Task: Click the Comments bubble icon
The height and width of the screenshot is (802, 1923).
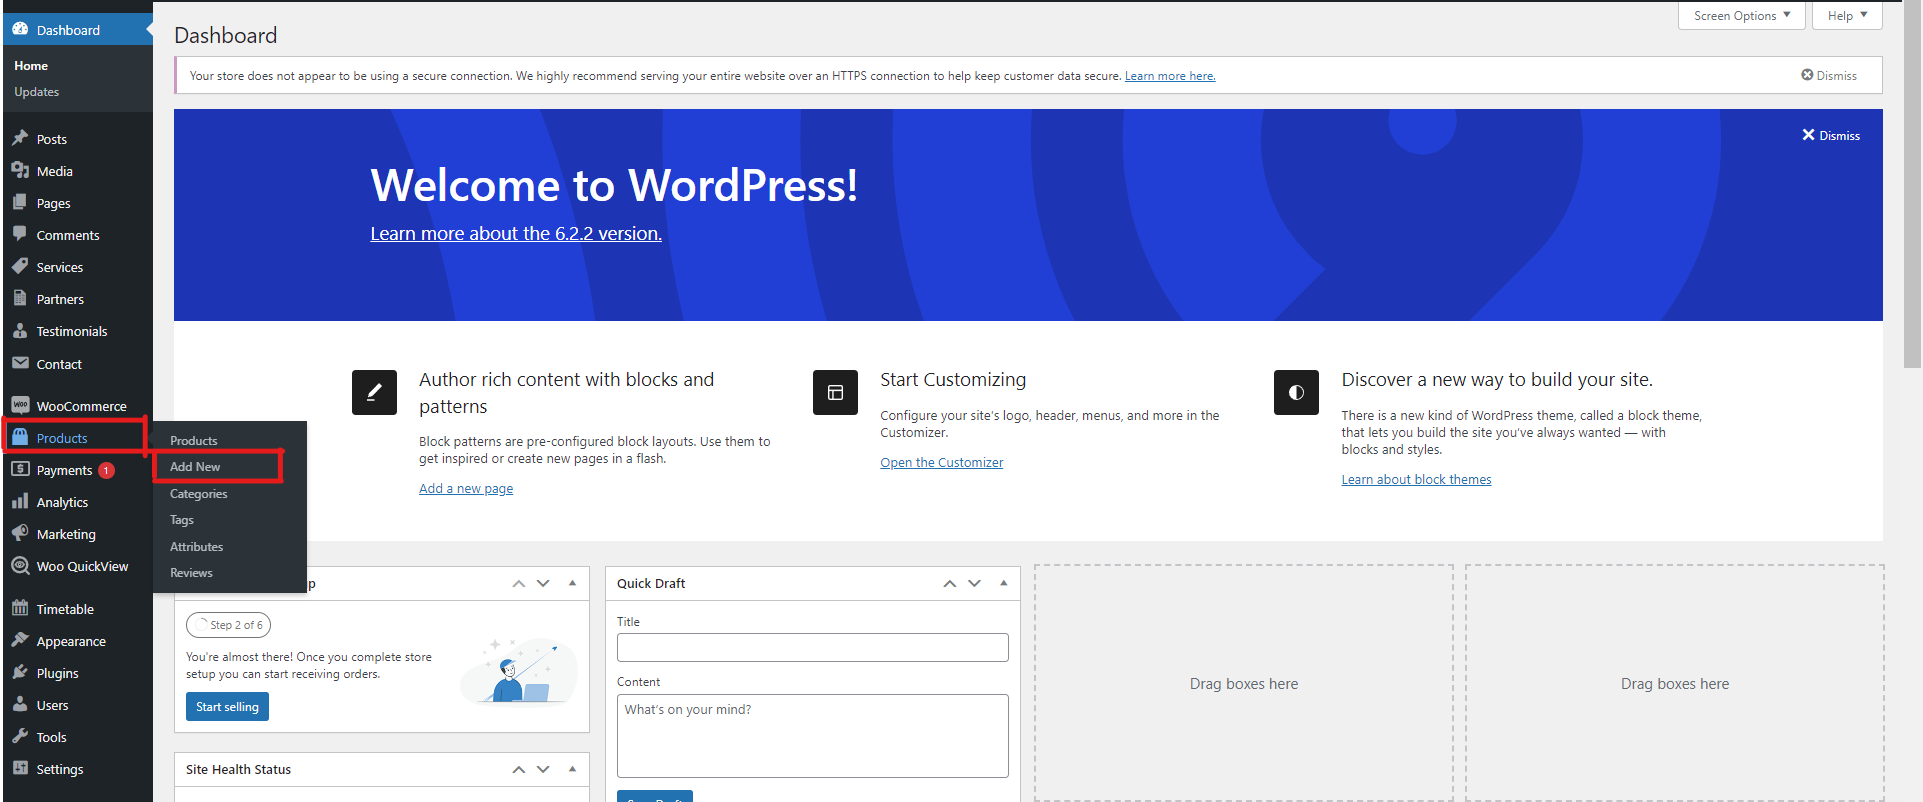Action: [x=20, y=234]
